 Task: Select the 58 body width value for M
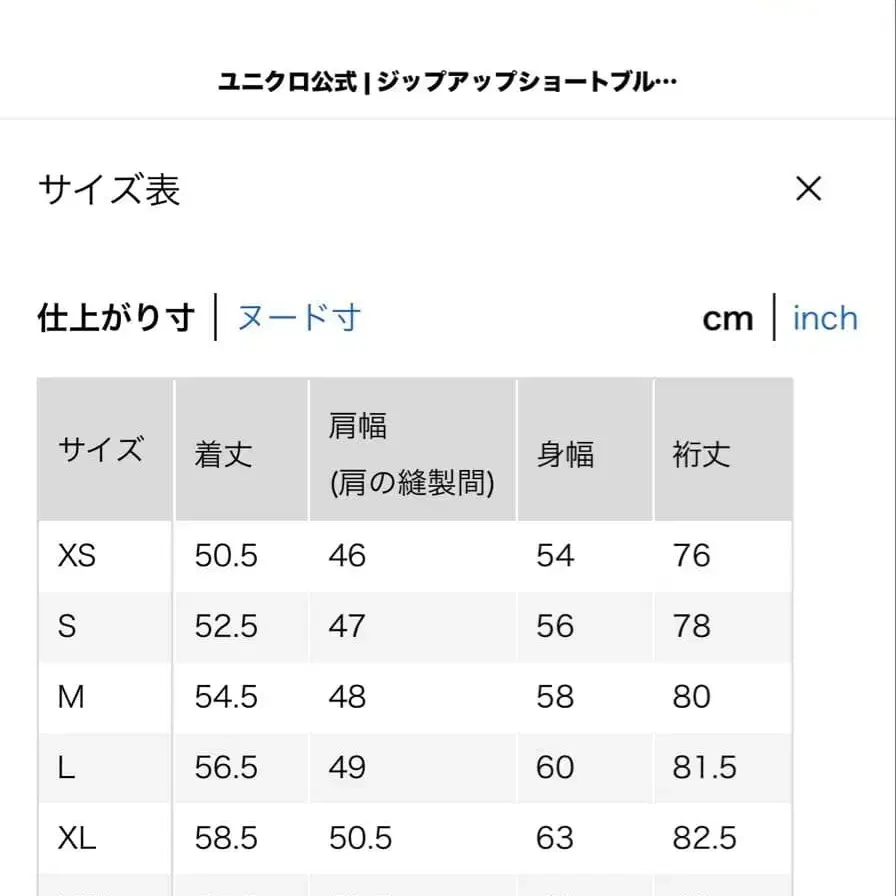click(556, 697)
